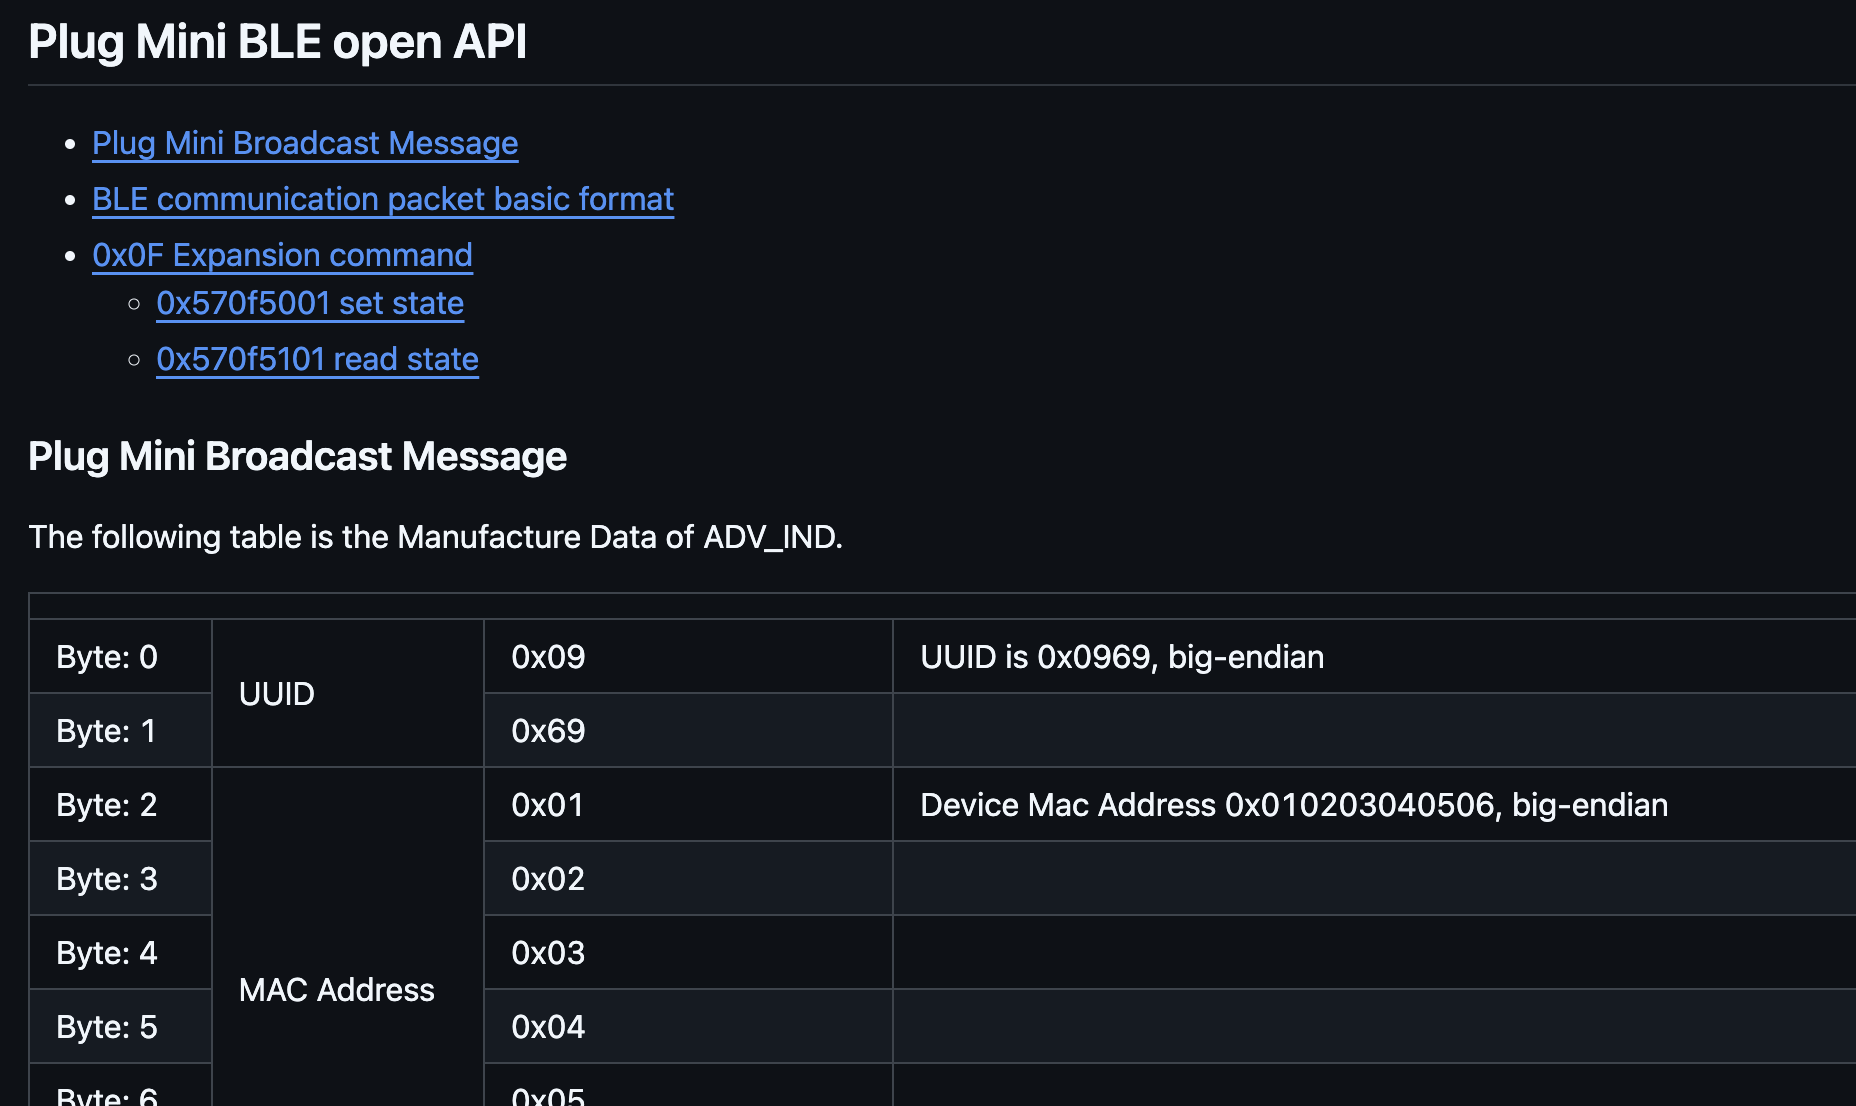Open the Plug Mini Broadcast Message link
This screenshot has height=1106, width=1856.
coord(305,144)
